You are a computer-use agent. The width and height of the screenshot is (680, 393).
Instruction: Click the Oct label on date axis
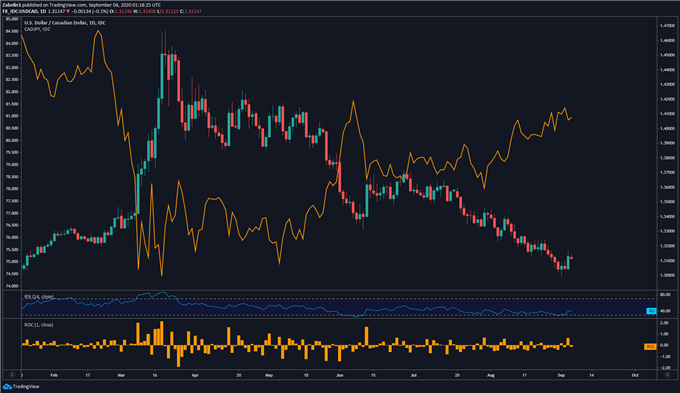tap(635, 375)
